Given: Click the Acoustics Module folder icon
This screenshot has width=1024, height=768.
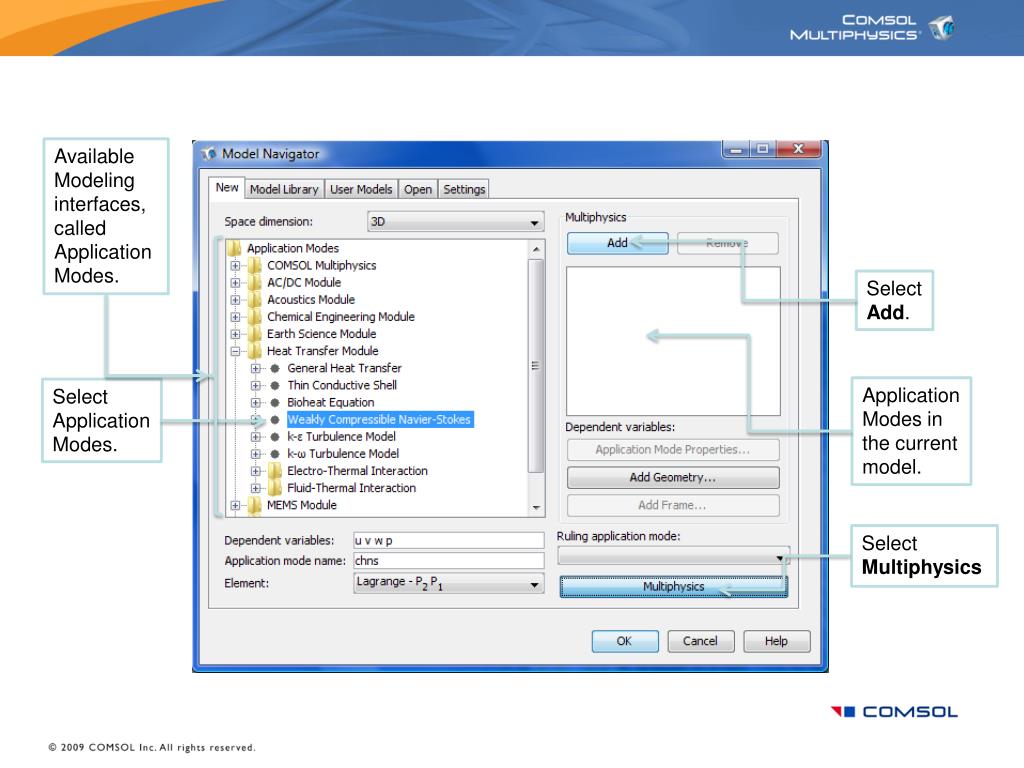Looking at the screenshot, I should (255, 299).
